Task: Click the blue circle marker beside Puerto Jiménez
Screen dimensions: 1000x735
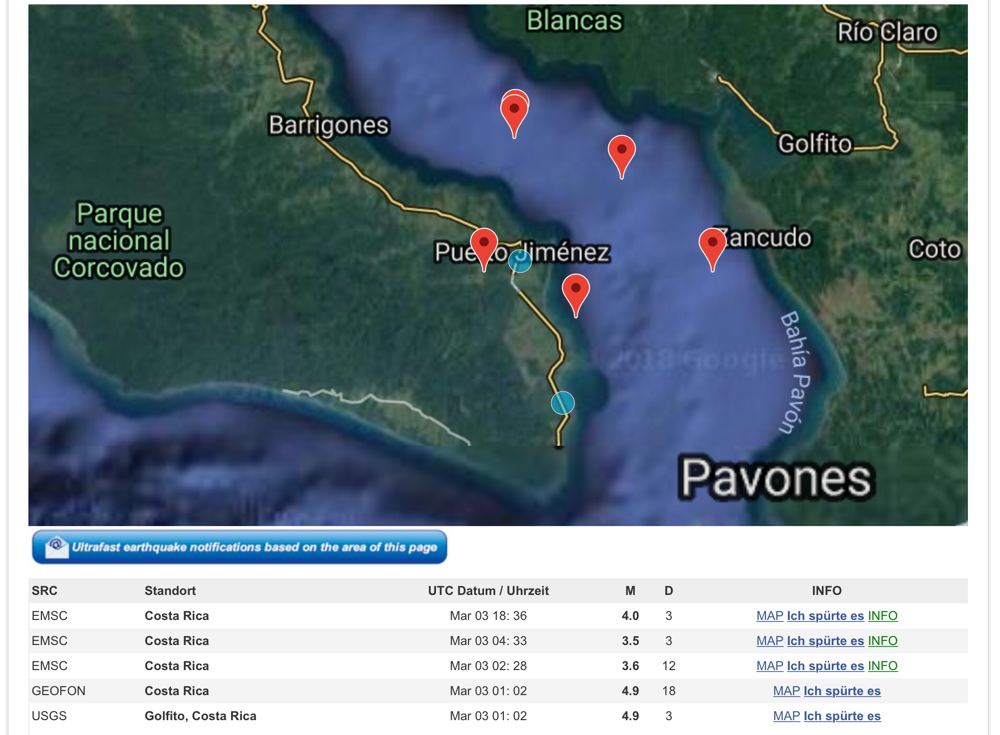Action: tap(520, 262)
